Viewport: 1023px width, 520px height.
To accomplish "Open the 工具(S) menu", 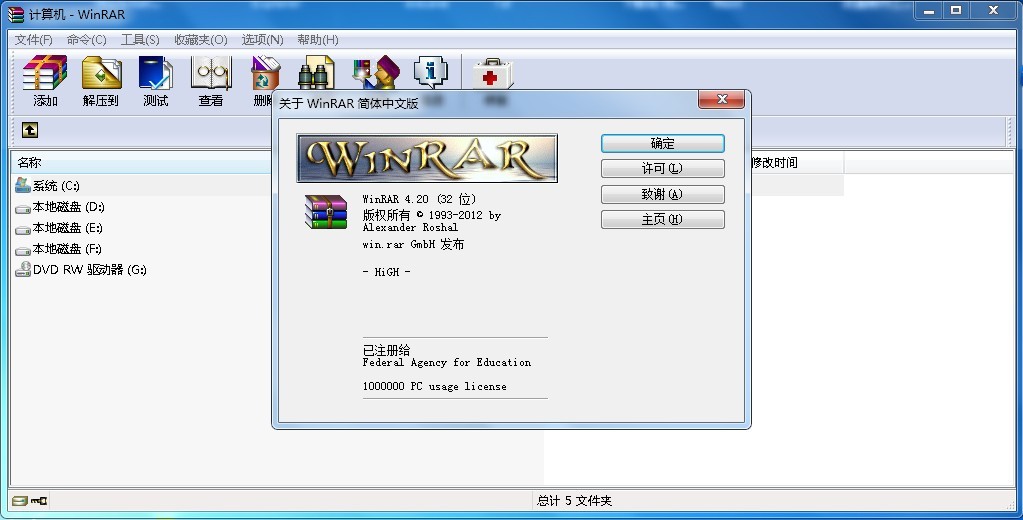I will [x=140, y=40].
